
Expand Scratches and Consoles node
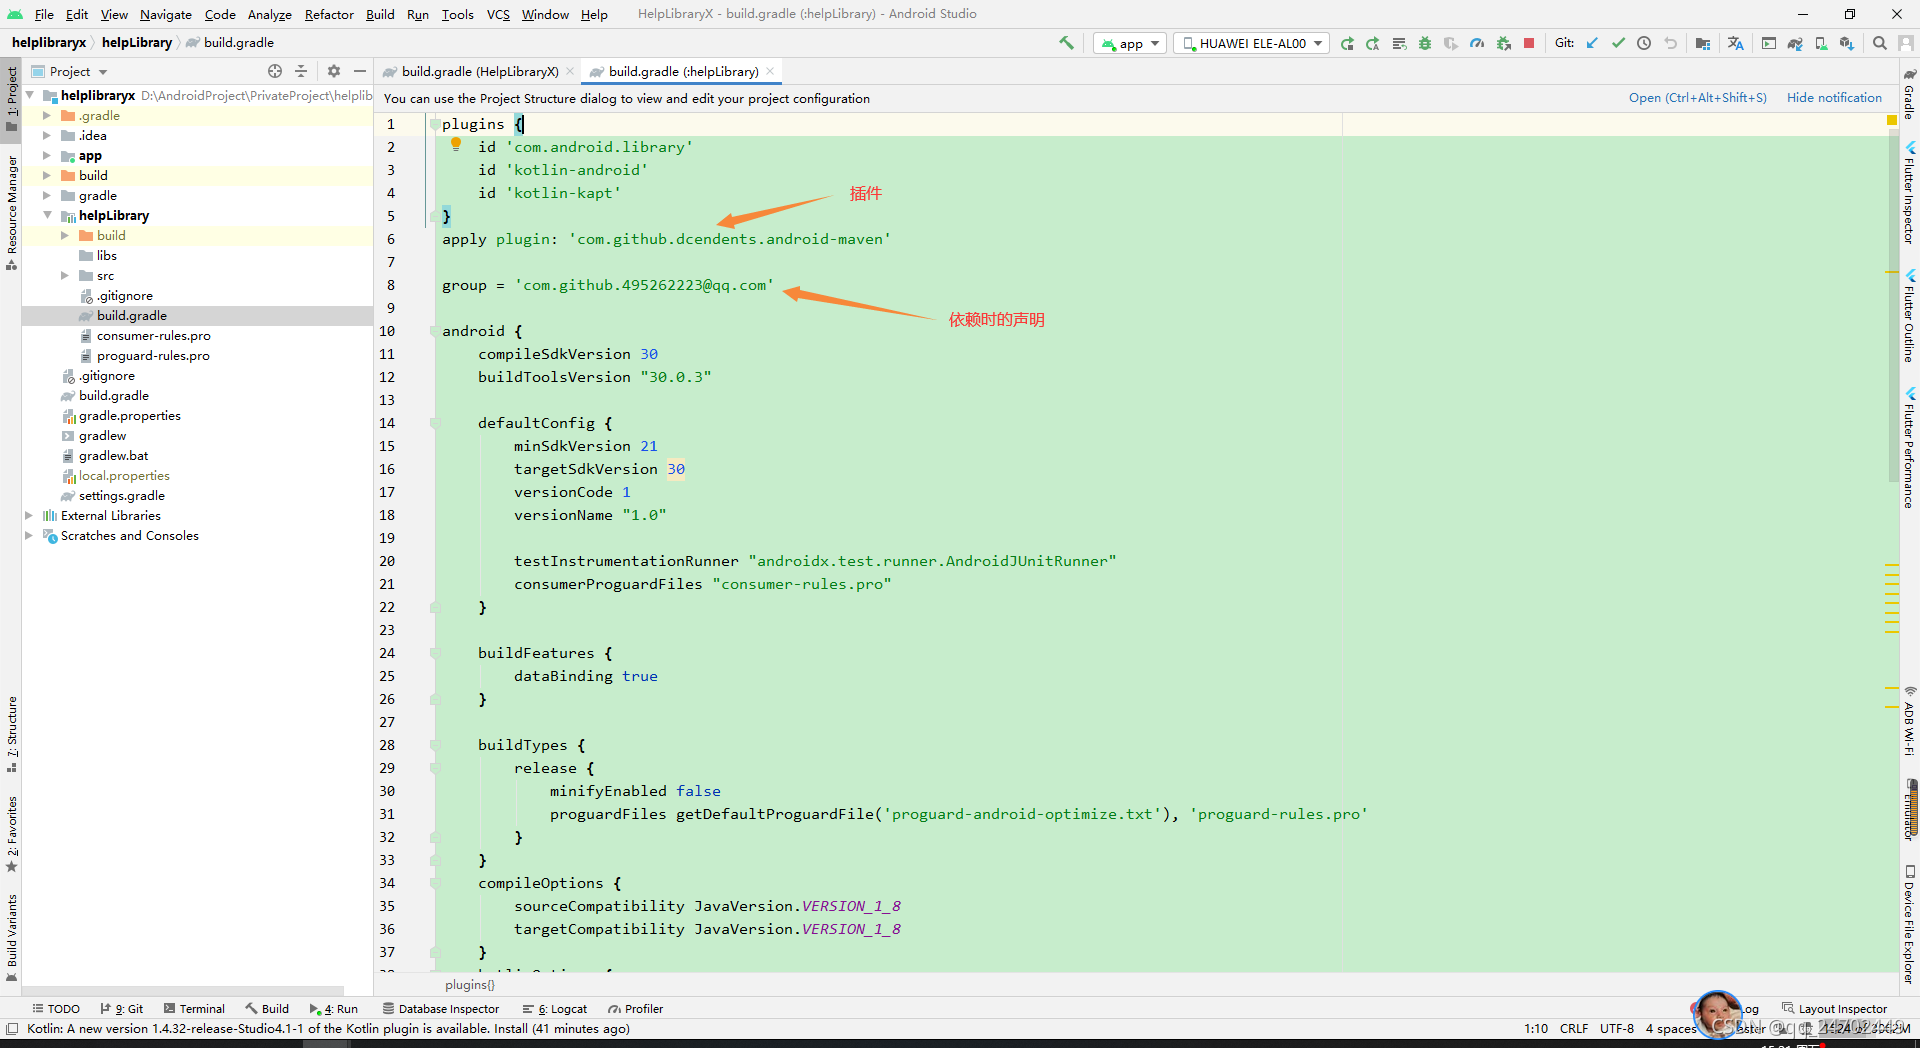click(x=29, y=535)
